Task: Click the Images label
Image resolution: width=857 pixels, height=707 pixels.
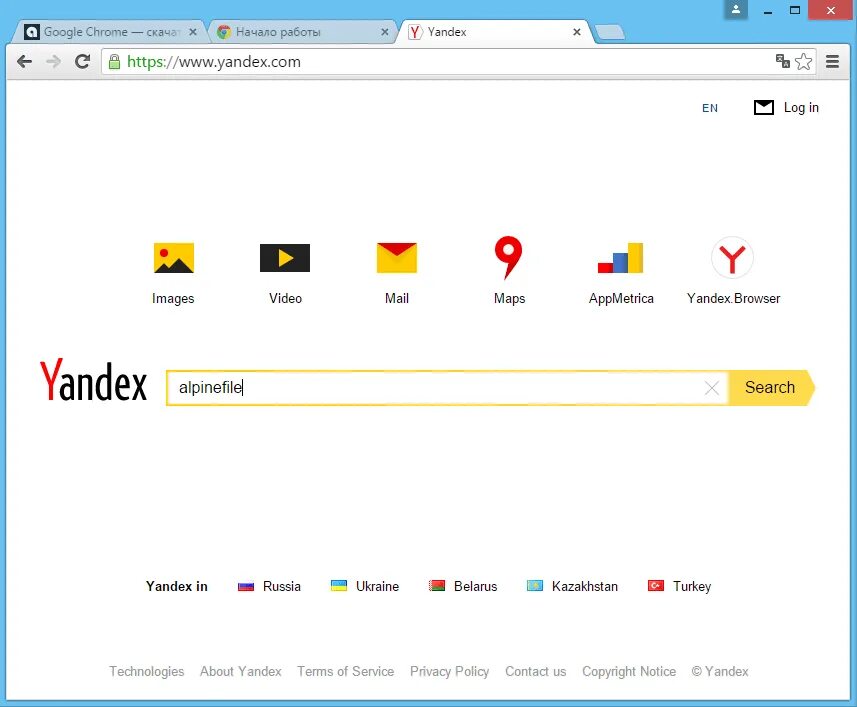Action: click(173, 298)
